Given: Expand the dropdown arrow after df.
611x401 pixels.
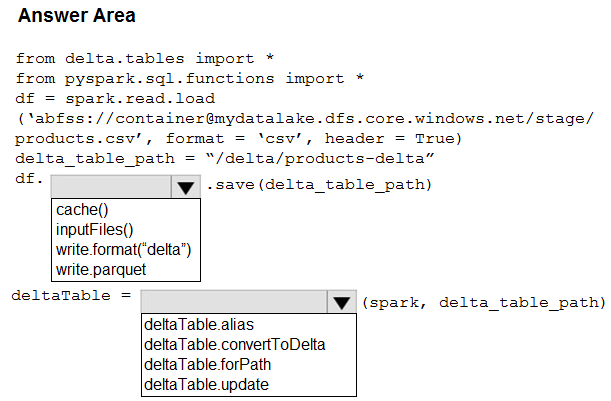Looking at the screenshot, I should [186, 187].
